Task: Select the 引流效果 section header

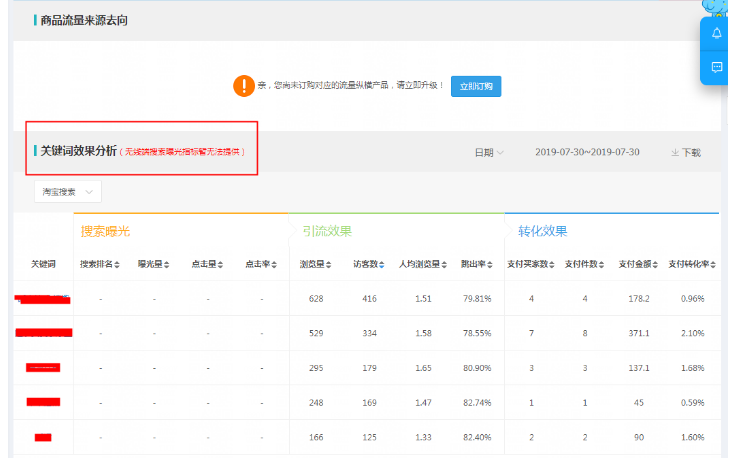Action: click(327, 231)
